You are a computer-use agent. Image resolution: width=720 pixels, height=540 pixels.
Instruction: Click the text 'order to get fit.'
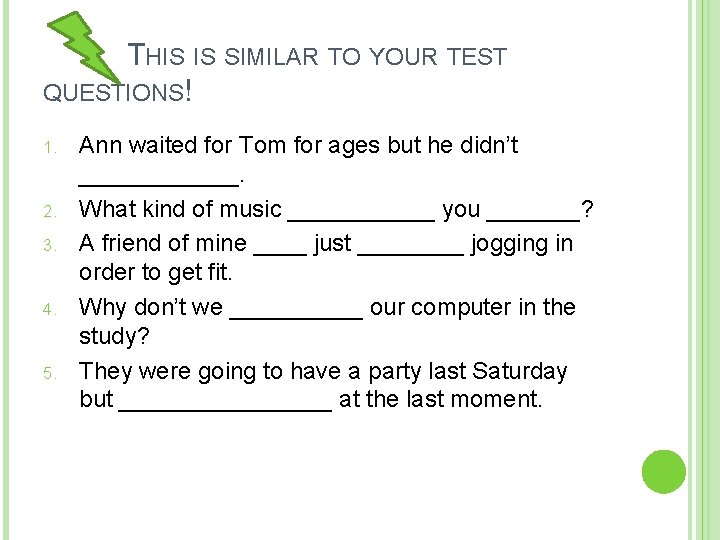(x=156, y=274)
